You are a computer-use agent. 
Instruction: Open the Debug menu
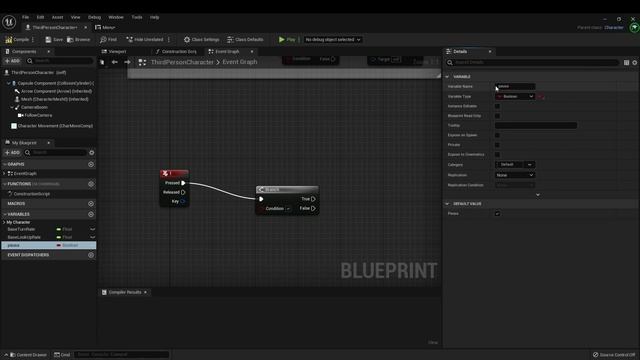pyautogui.click(x=94, y=17)
